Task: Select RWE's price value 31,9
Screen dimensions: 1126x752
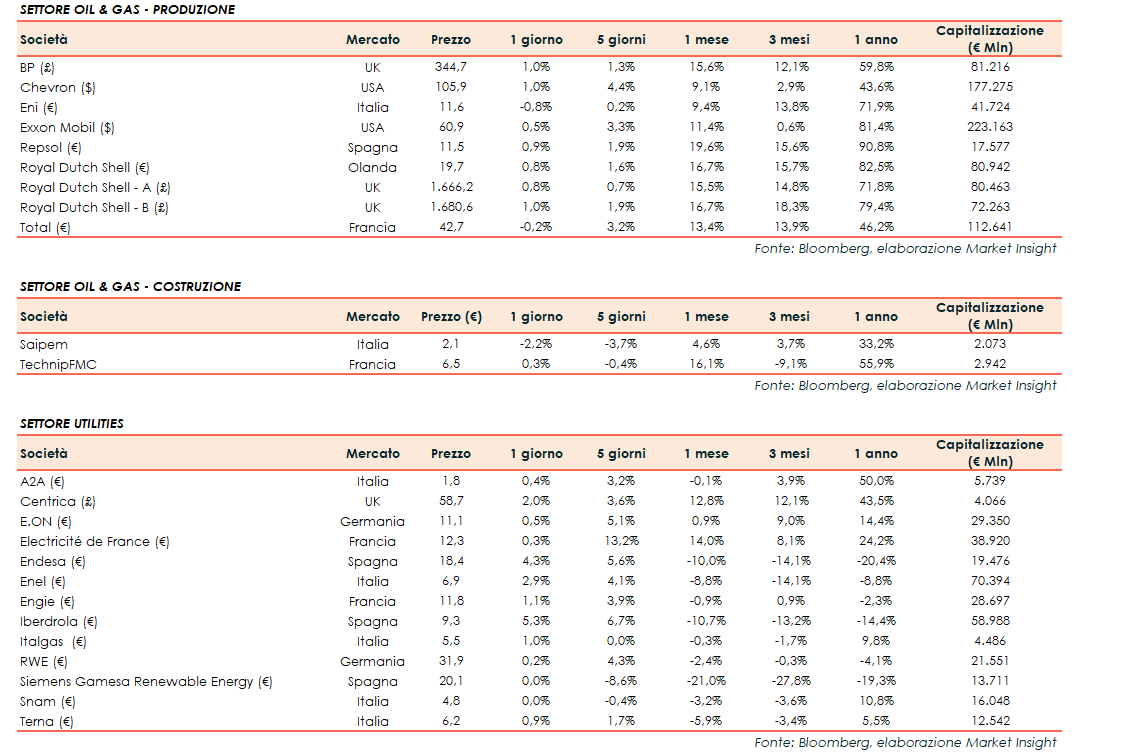Action: tap(451, 662)
